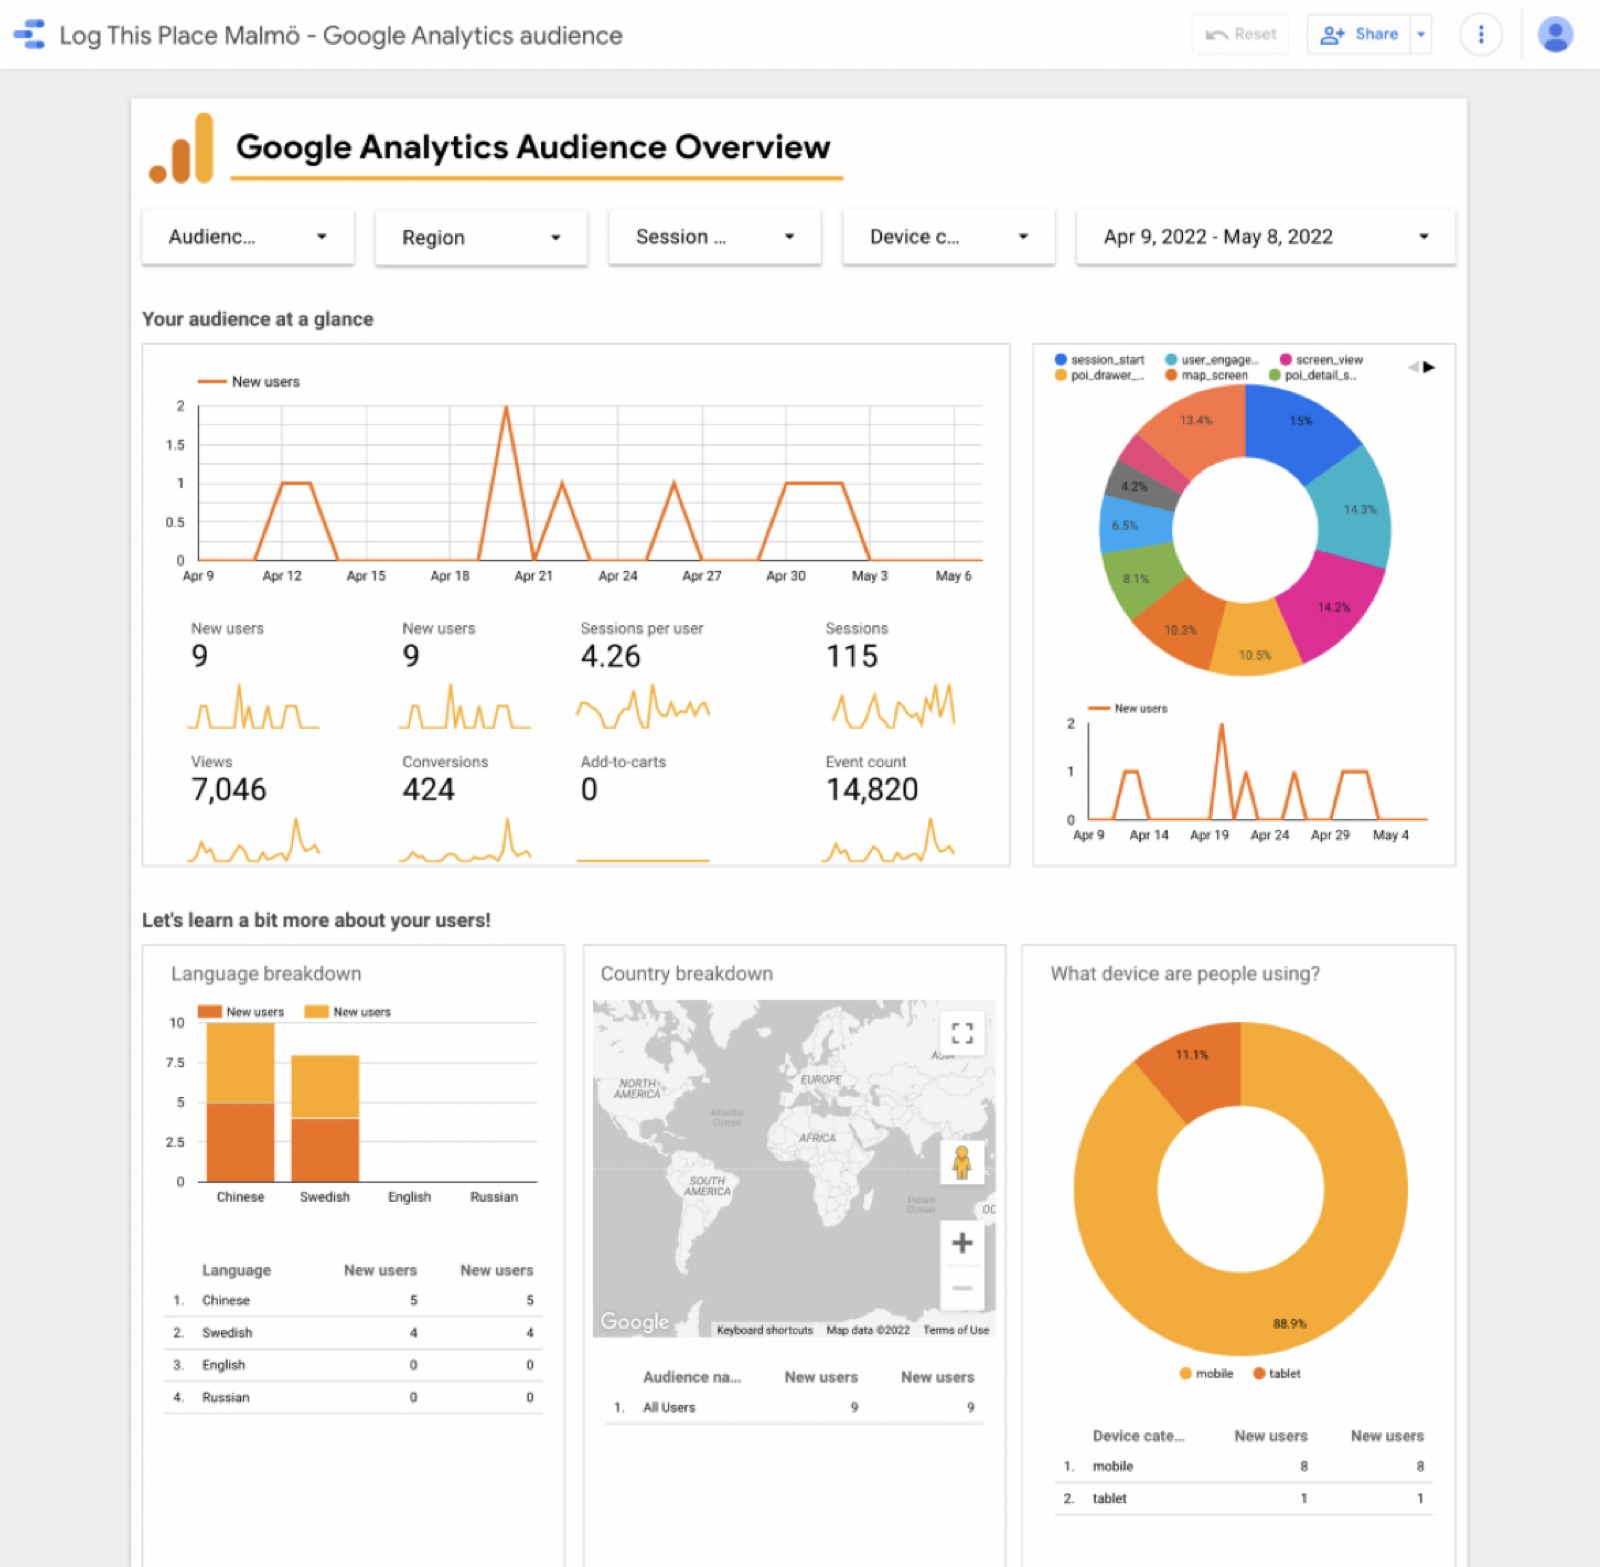This screenshot has height=1567, width=1600.
Task: Zoom in on the country map
Action: (962, 1243)
